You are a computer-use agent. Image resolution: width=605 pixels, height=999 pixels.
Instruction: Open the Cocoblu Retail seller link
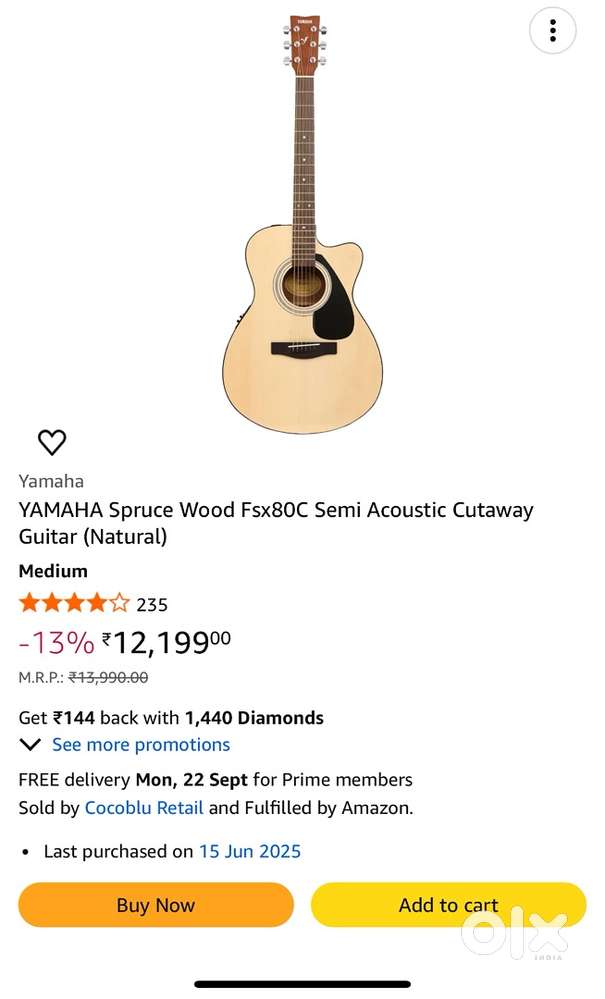click(x=144, y=807)
